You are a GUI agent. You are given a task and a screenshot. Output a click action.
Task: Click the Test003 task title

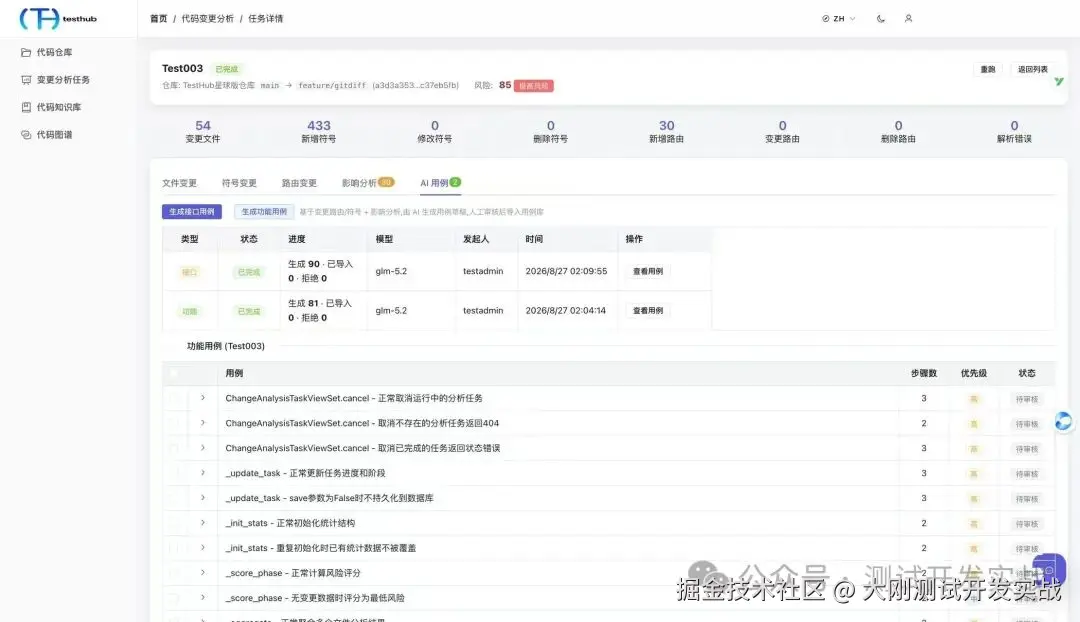pyautogui.click(x=183, y=68)
